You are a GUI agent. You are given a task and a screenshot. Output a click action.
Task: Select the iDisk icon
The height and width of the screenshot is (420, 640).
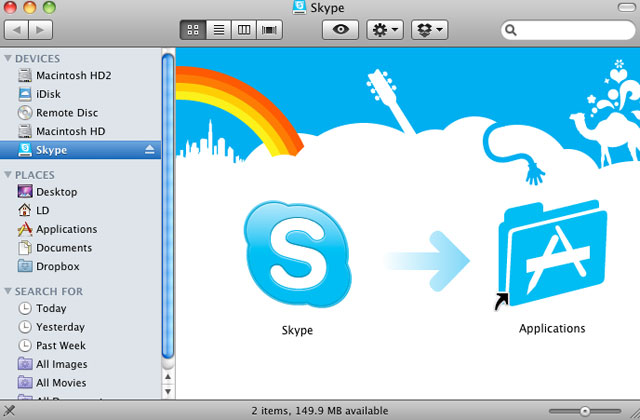[x=25, y=94]
